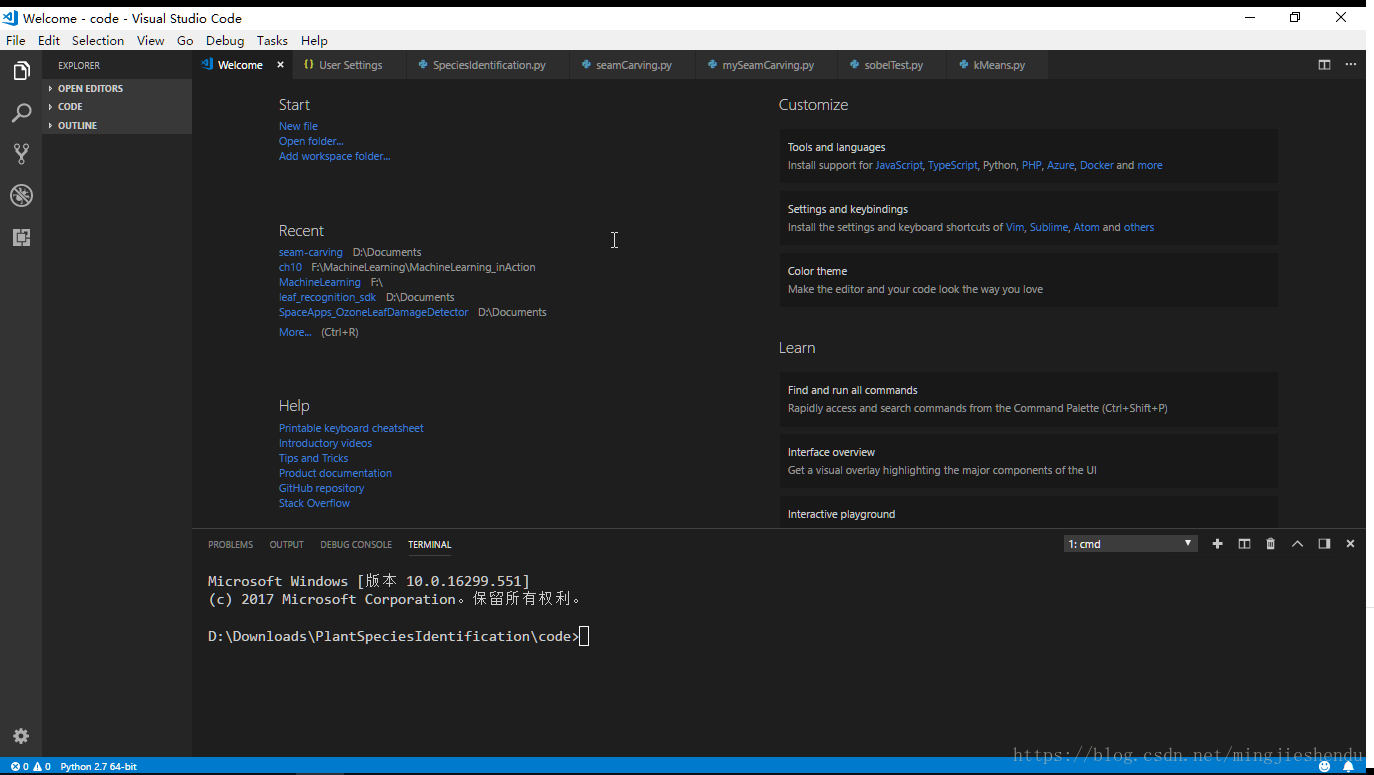This screenshot has width=1374, height=775.
Task: Select Python 2.7 64-bit interpreter status
Action: 98,767
